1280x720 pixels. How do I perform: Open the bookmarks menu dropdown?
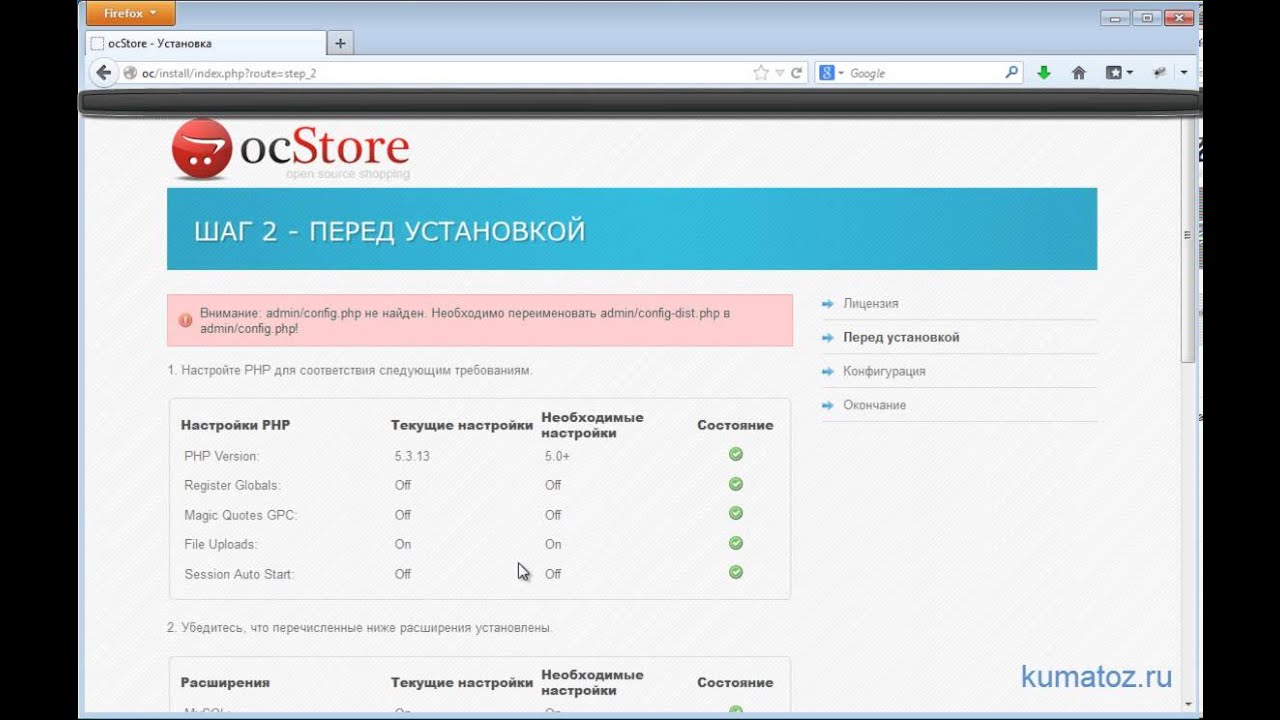pyautogui.click(x=1119, y=73)
